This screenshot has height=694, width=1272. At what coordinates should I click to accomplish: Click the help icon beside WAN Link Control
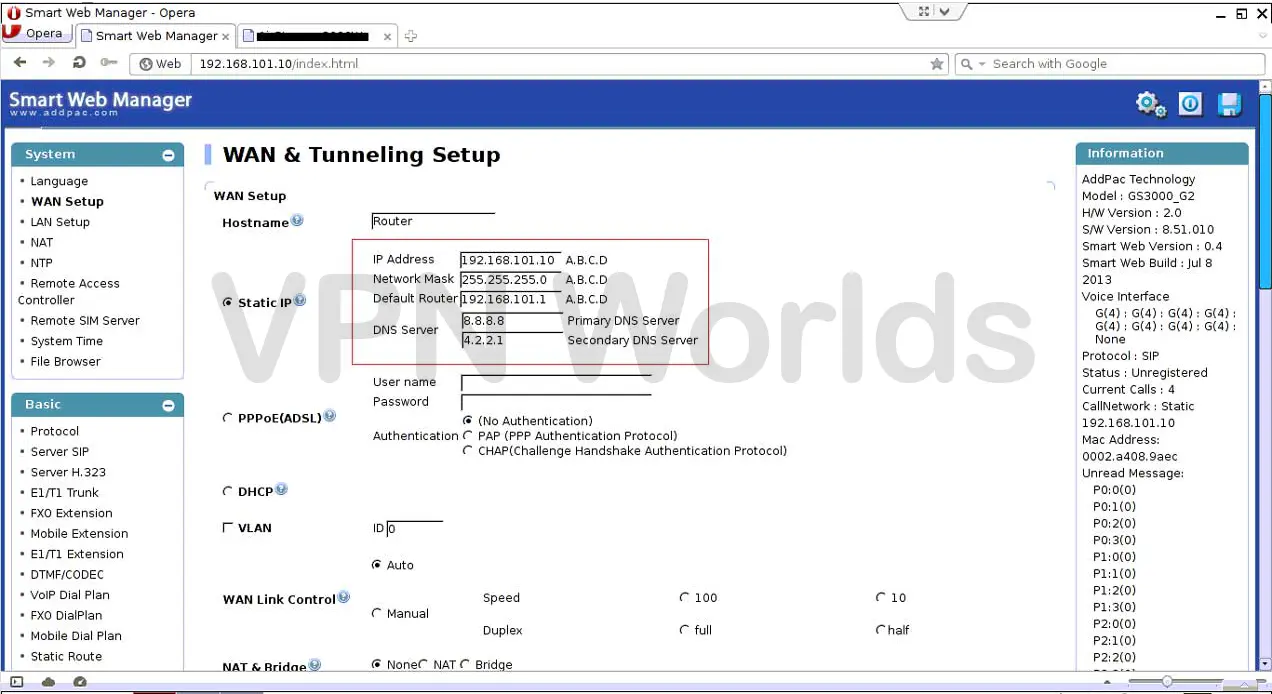[x=343, y=595]
